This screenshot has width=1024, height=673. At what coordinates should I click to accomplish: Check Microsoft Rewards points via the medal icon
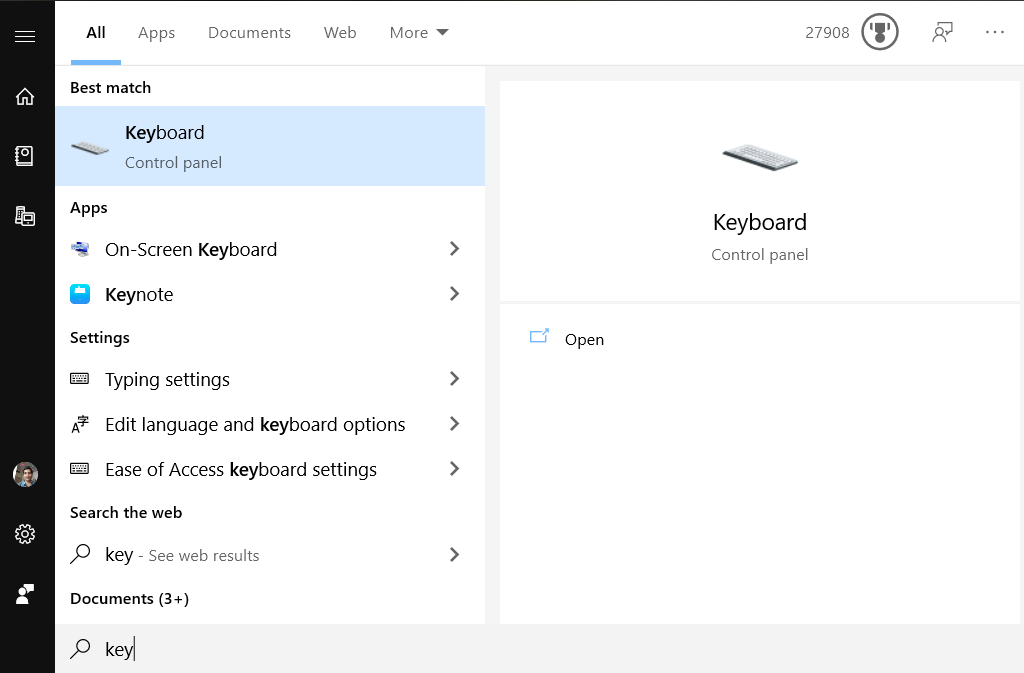click(x=878, y=32)
